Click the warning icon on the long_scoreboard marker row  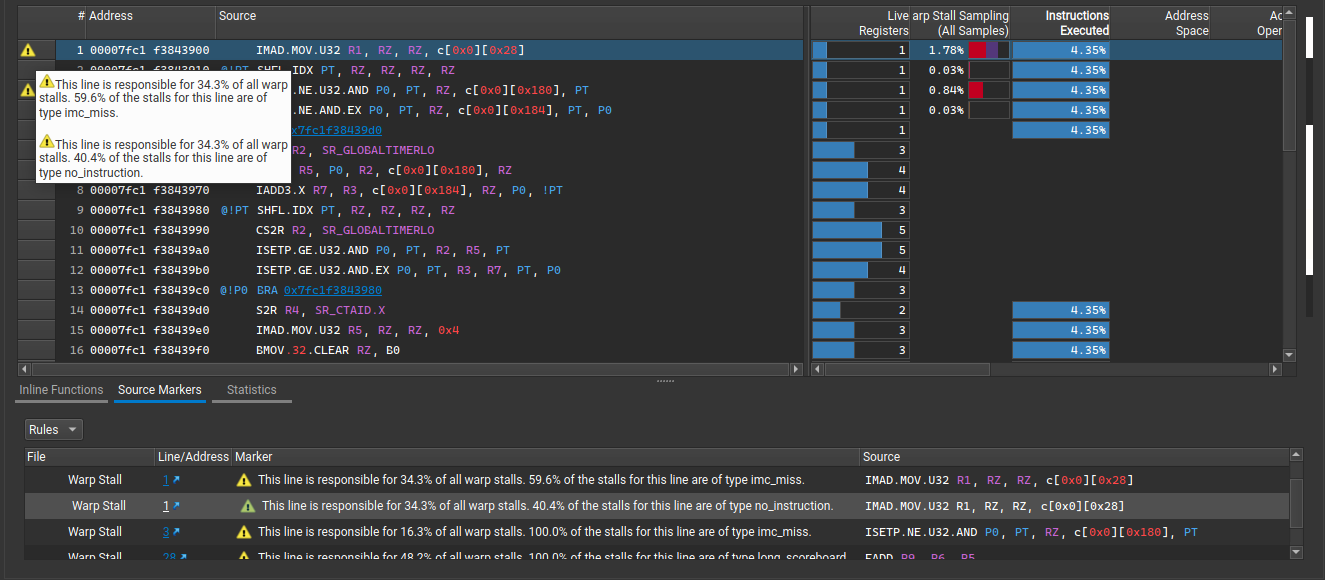[243, 557]
